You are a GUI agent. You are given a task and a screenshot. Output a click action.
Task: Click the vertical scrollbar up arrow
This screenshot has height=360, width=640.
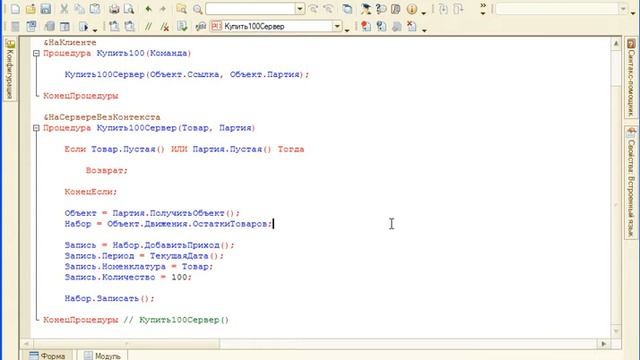coord(616,43)
